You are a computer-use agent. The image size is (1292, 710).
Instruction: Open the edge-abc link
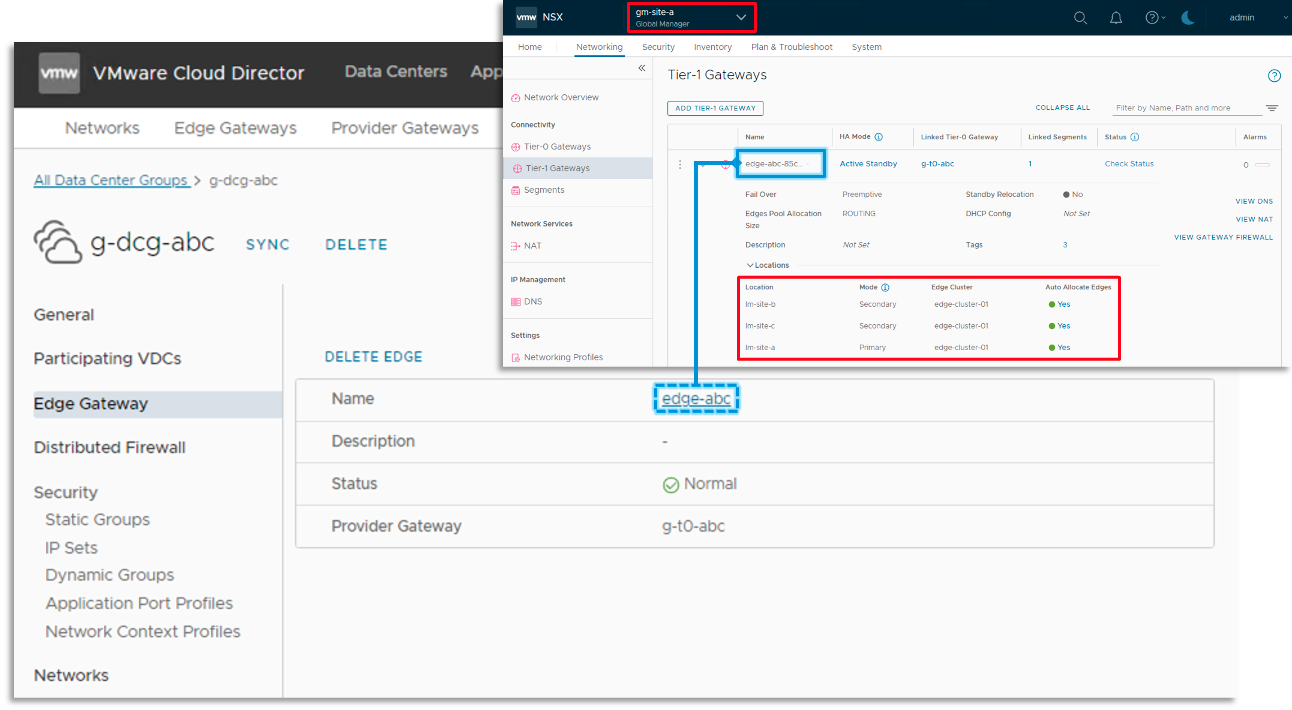point(696,399)
